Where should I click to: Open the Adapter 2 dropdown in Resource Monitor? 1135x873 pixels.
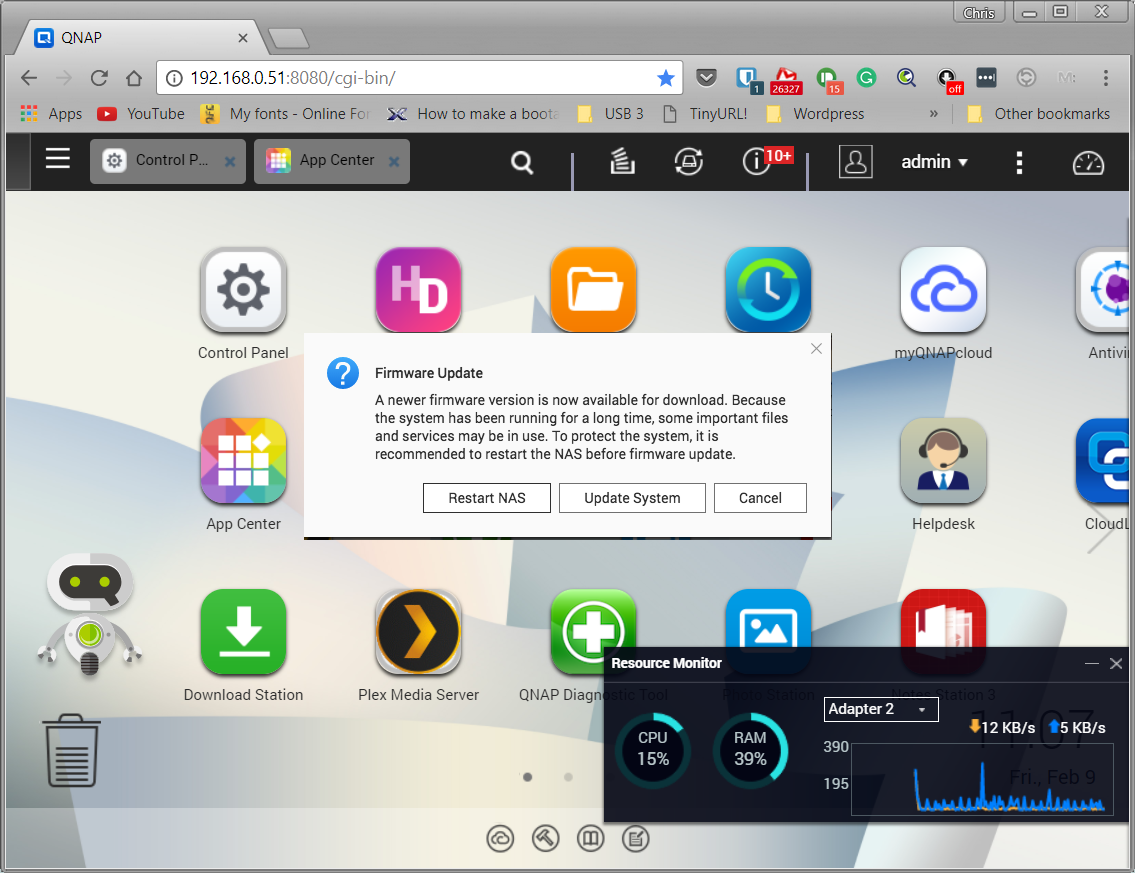(881, 709)
